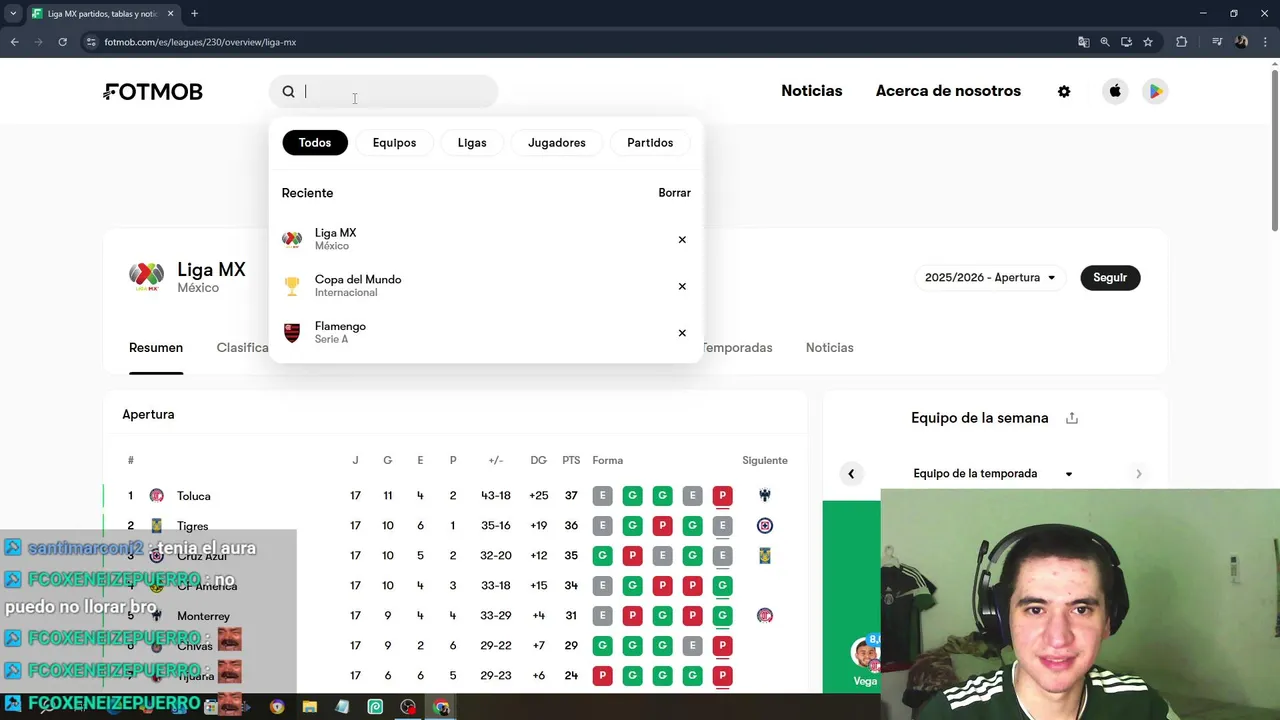Reload the page
This screenshot has width=1280, height=720.
62,42
